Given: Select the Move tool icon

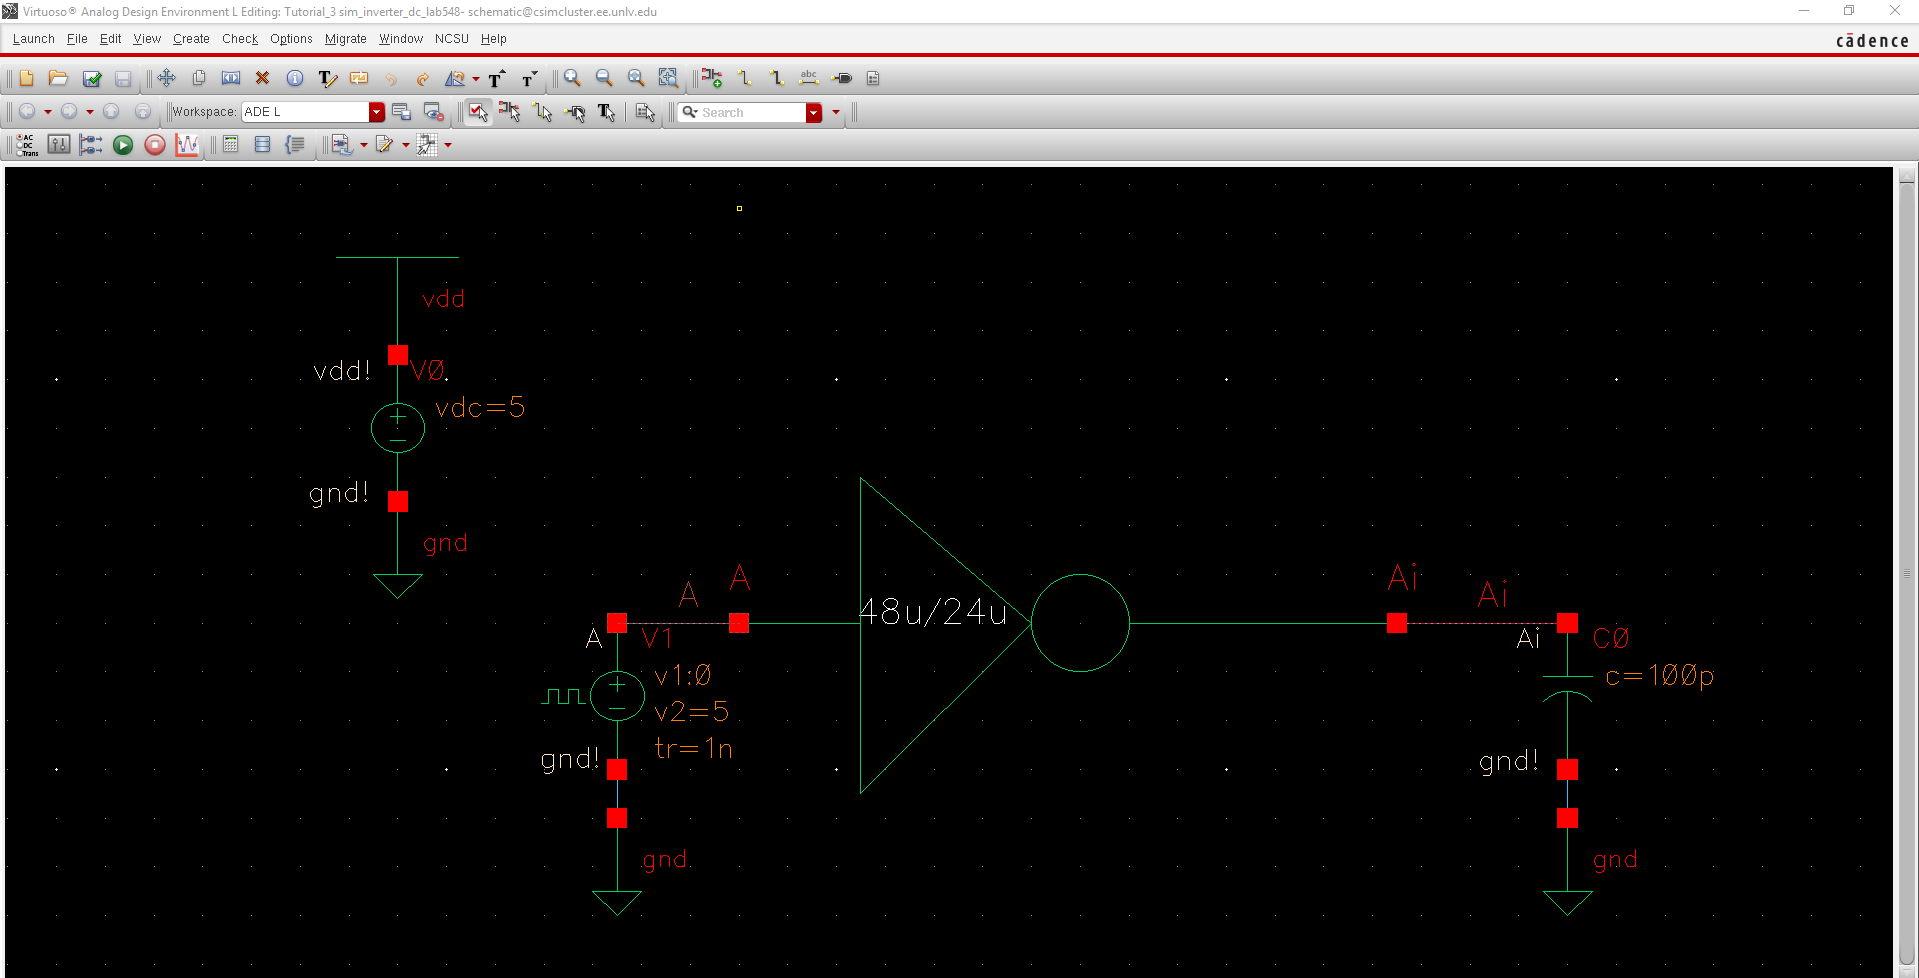Looking at the screenshot, I should pyautogui.click(x=166, y=78).
